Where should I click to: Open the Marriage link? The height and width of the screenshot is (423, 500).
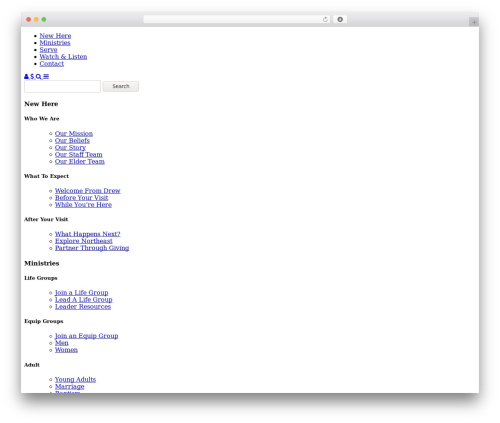click(70, 387)
